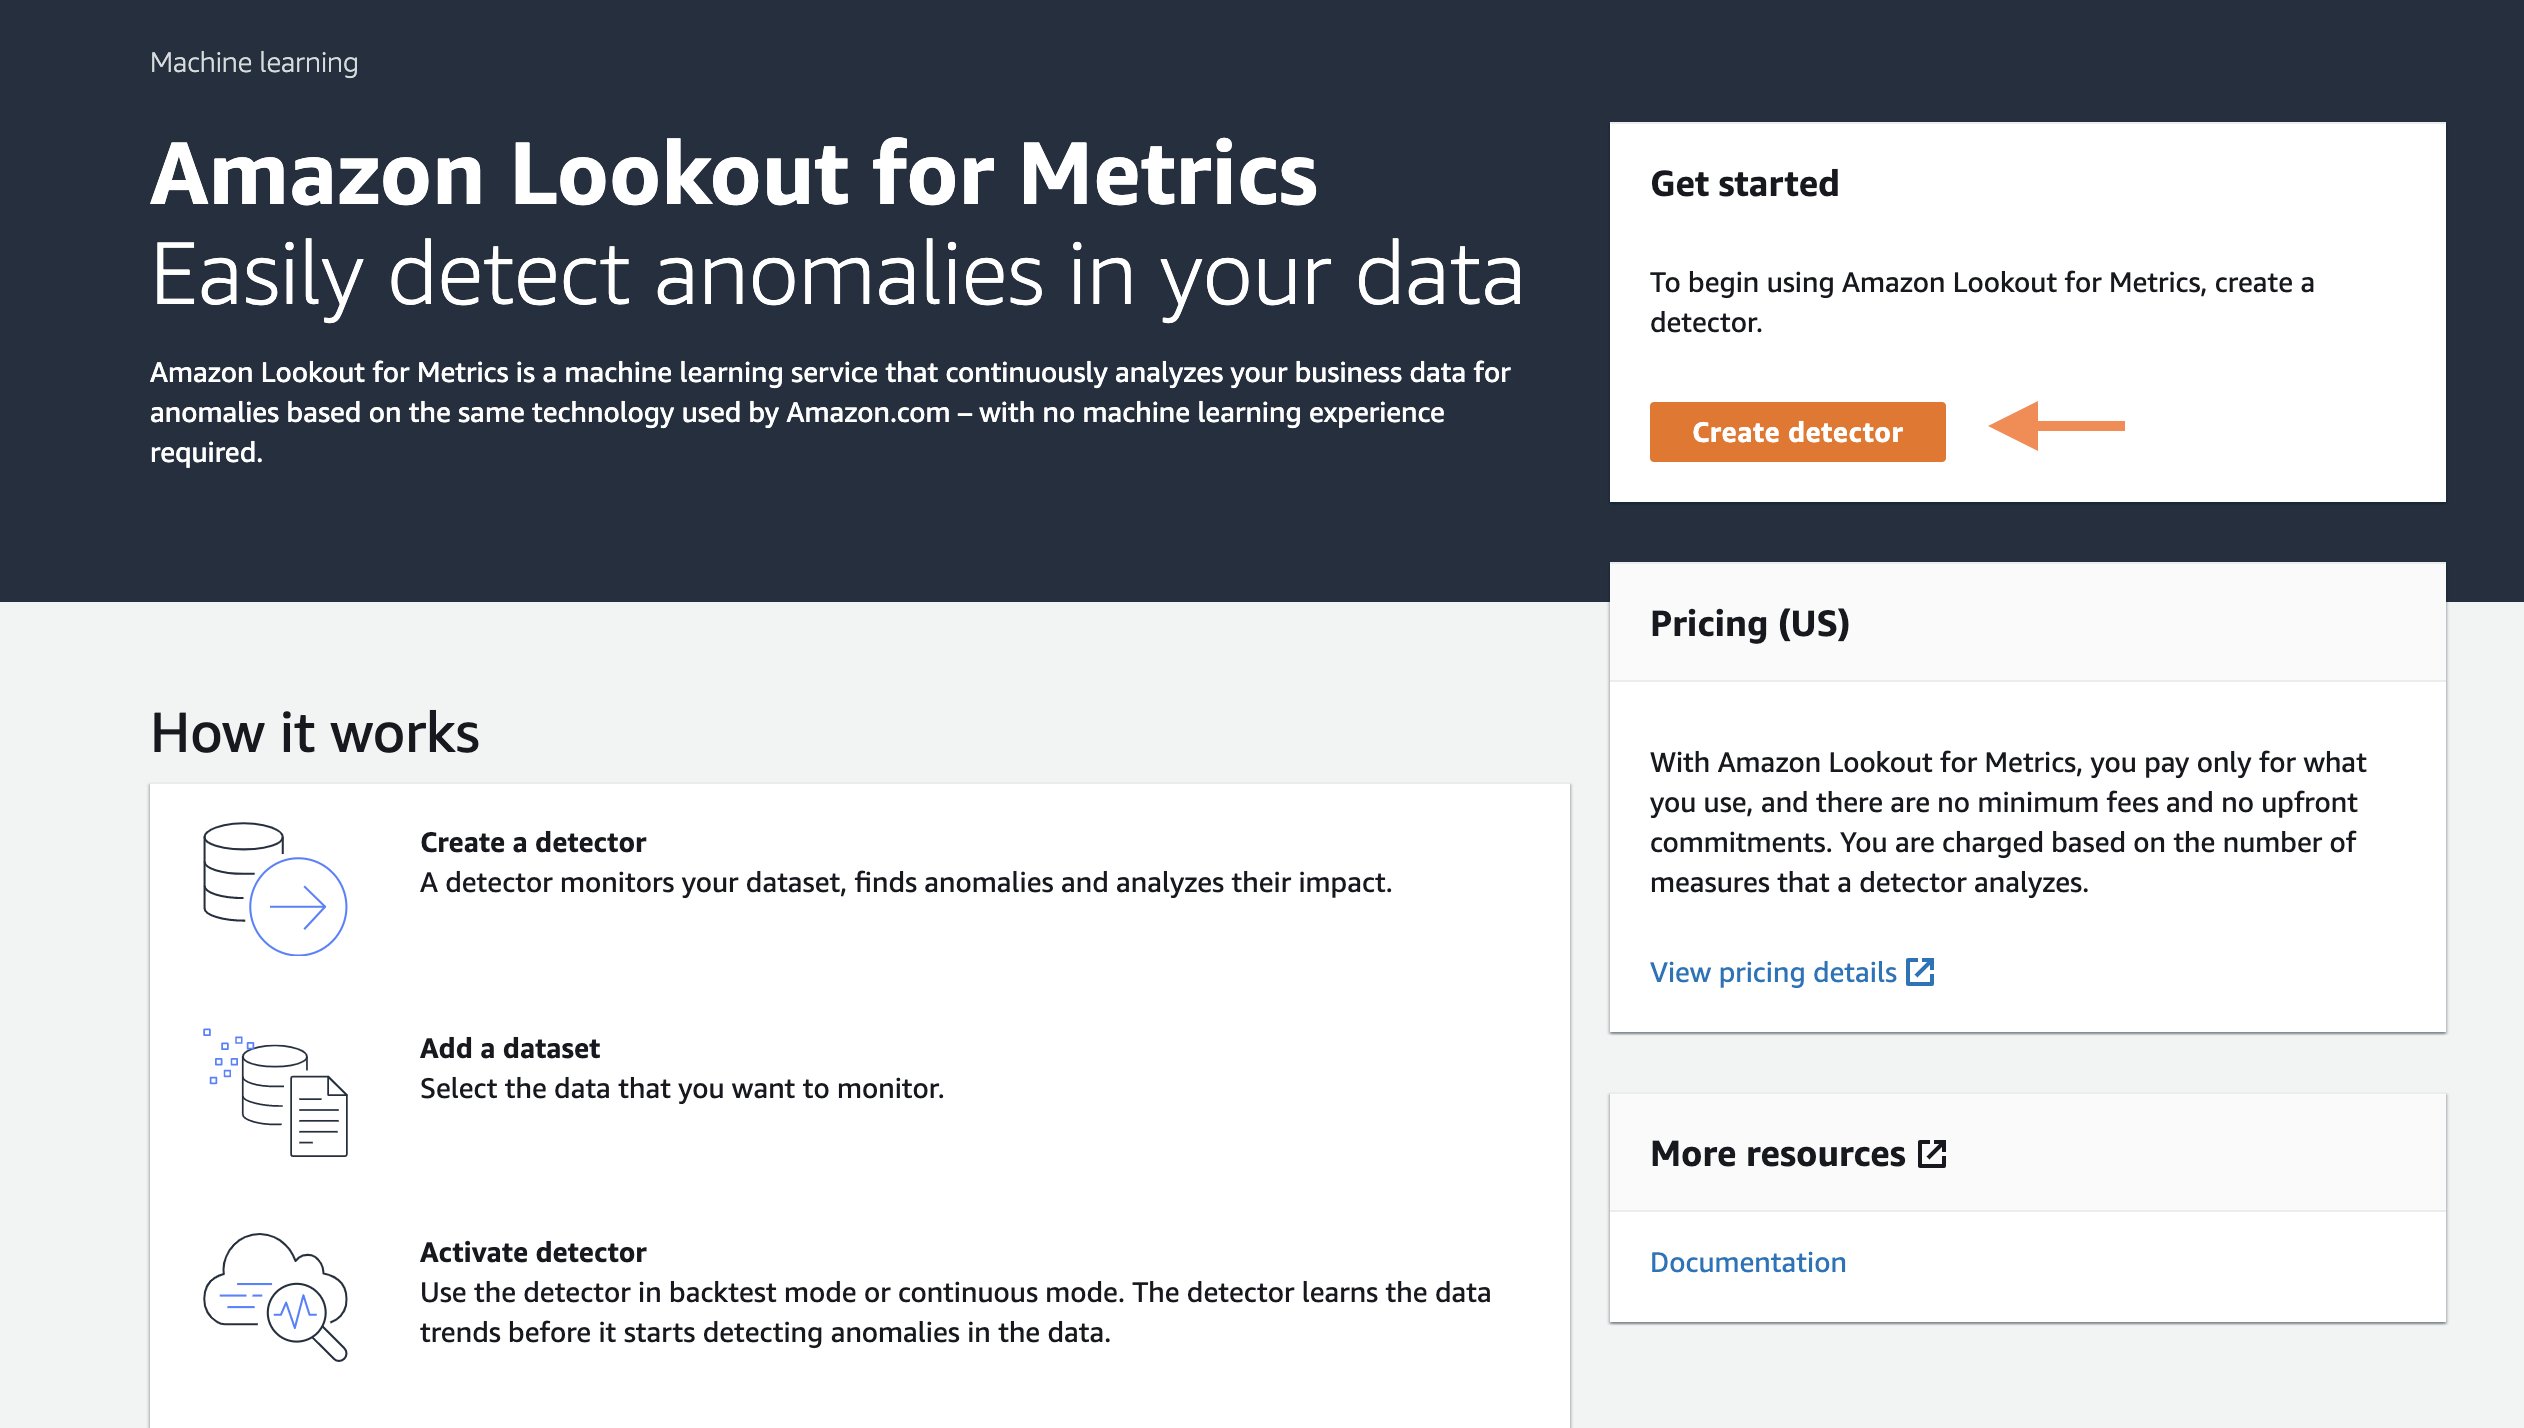Click the Get started heading

point(1744,184)
